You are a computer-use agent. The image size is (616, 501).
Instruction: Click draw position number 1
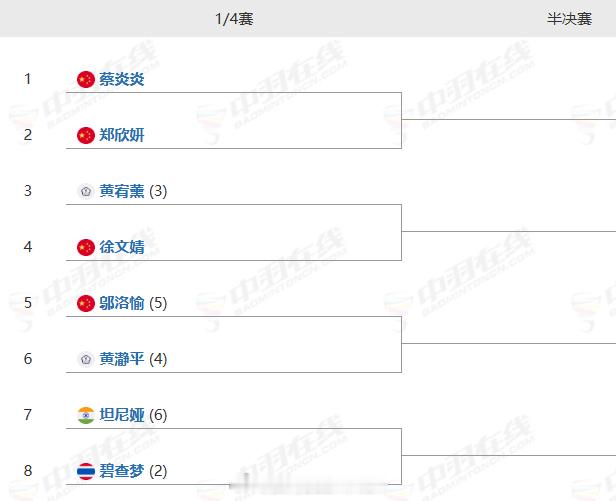28,79
